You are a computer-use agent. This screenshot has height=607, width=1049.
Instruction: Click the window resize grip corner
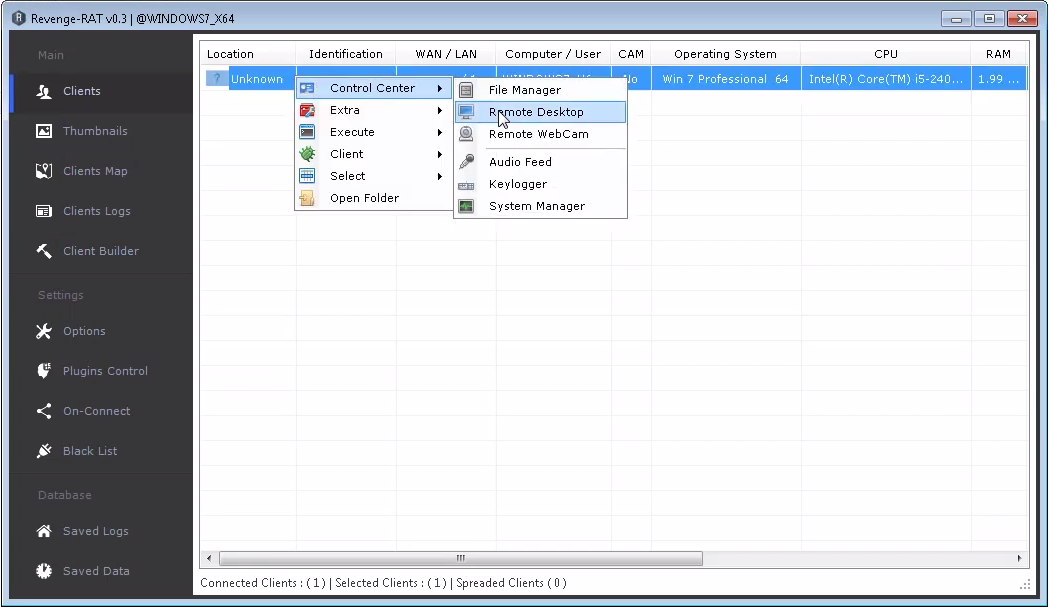pyautogui.click(x=1025, y=584)
